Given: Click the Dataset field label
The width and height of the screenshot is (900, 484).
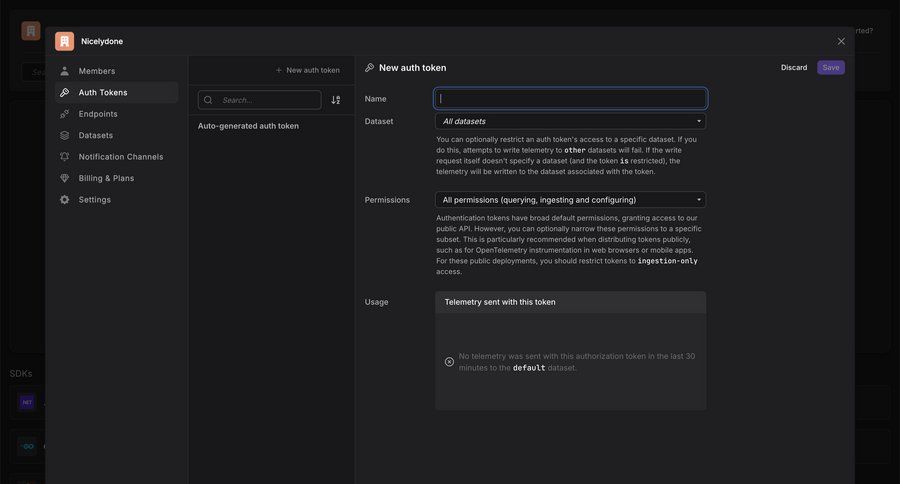Looking at the screenshot, I should tap(379, 121).
